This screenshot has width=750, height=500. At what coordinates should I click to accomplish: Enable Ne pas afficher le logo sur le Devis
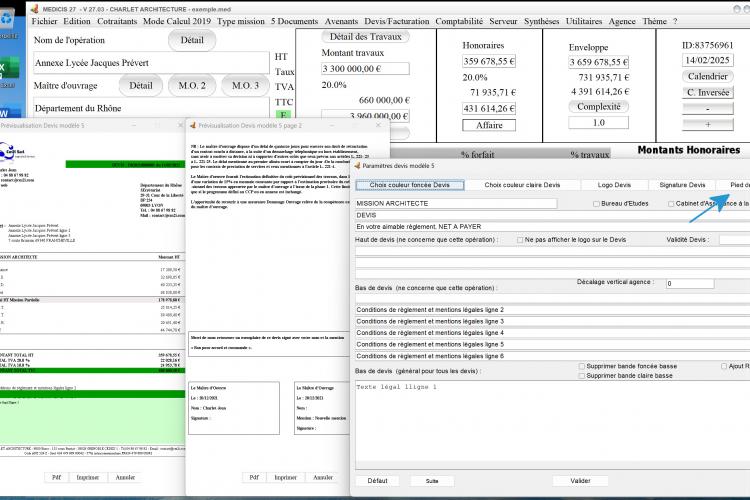(x=520, y=240)
